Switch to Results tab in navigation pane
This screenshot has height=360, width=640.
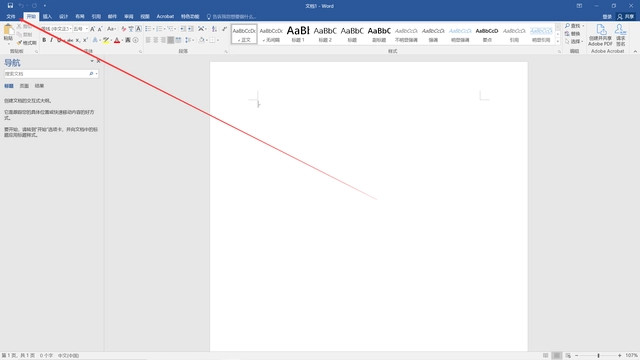(x=39, y=86)
